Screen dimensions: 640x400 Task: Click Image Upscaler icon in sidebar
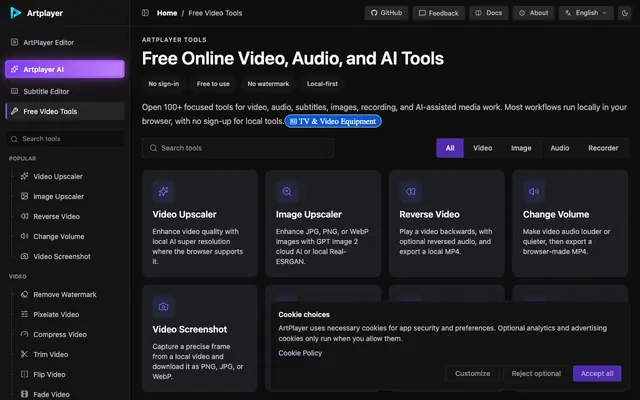[24, 196]
